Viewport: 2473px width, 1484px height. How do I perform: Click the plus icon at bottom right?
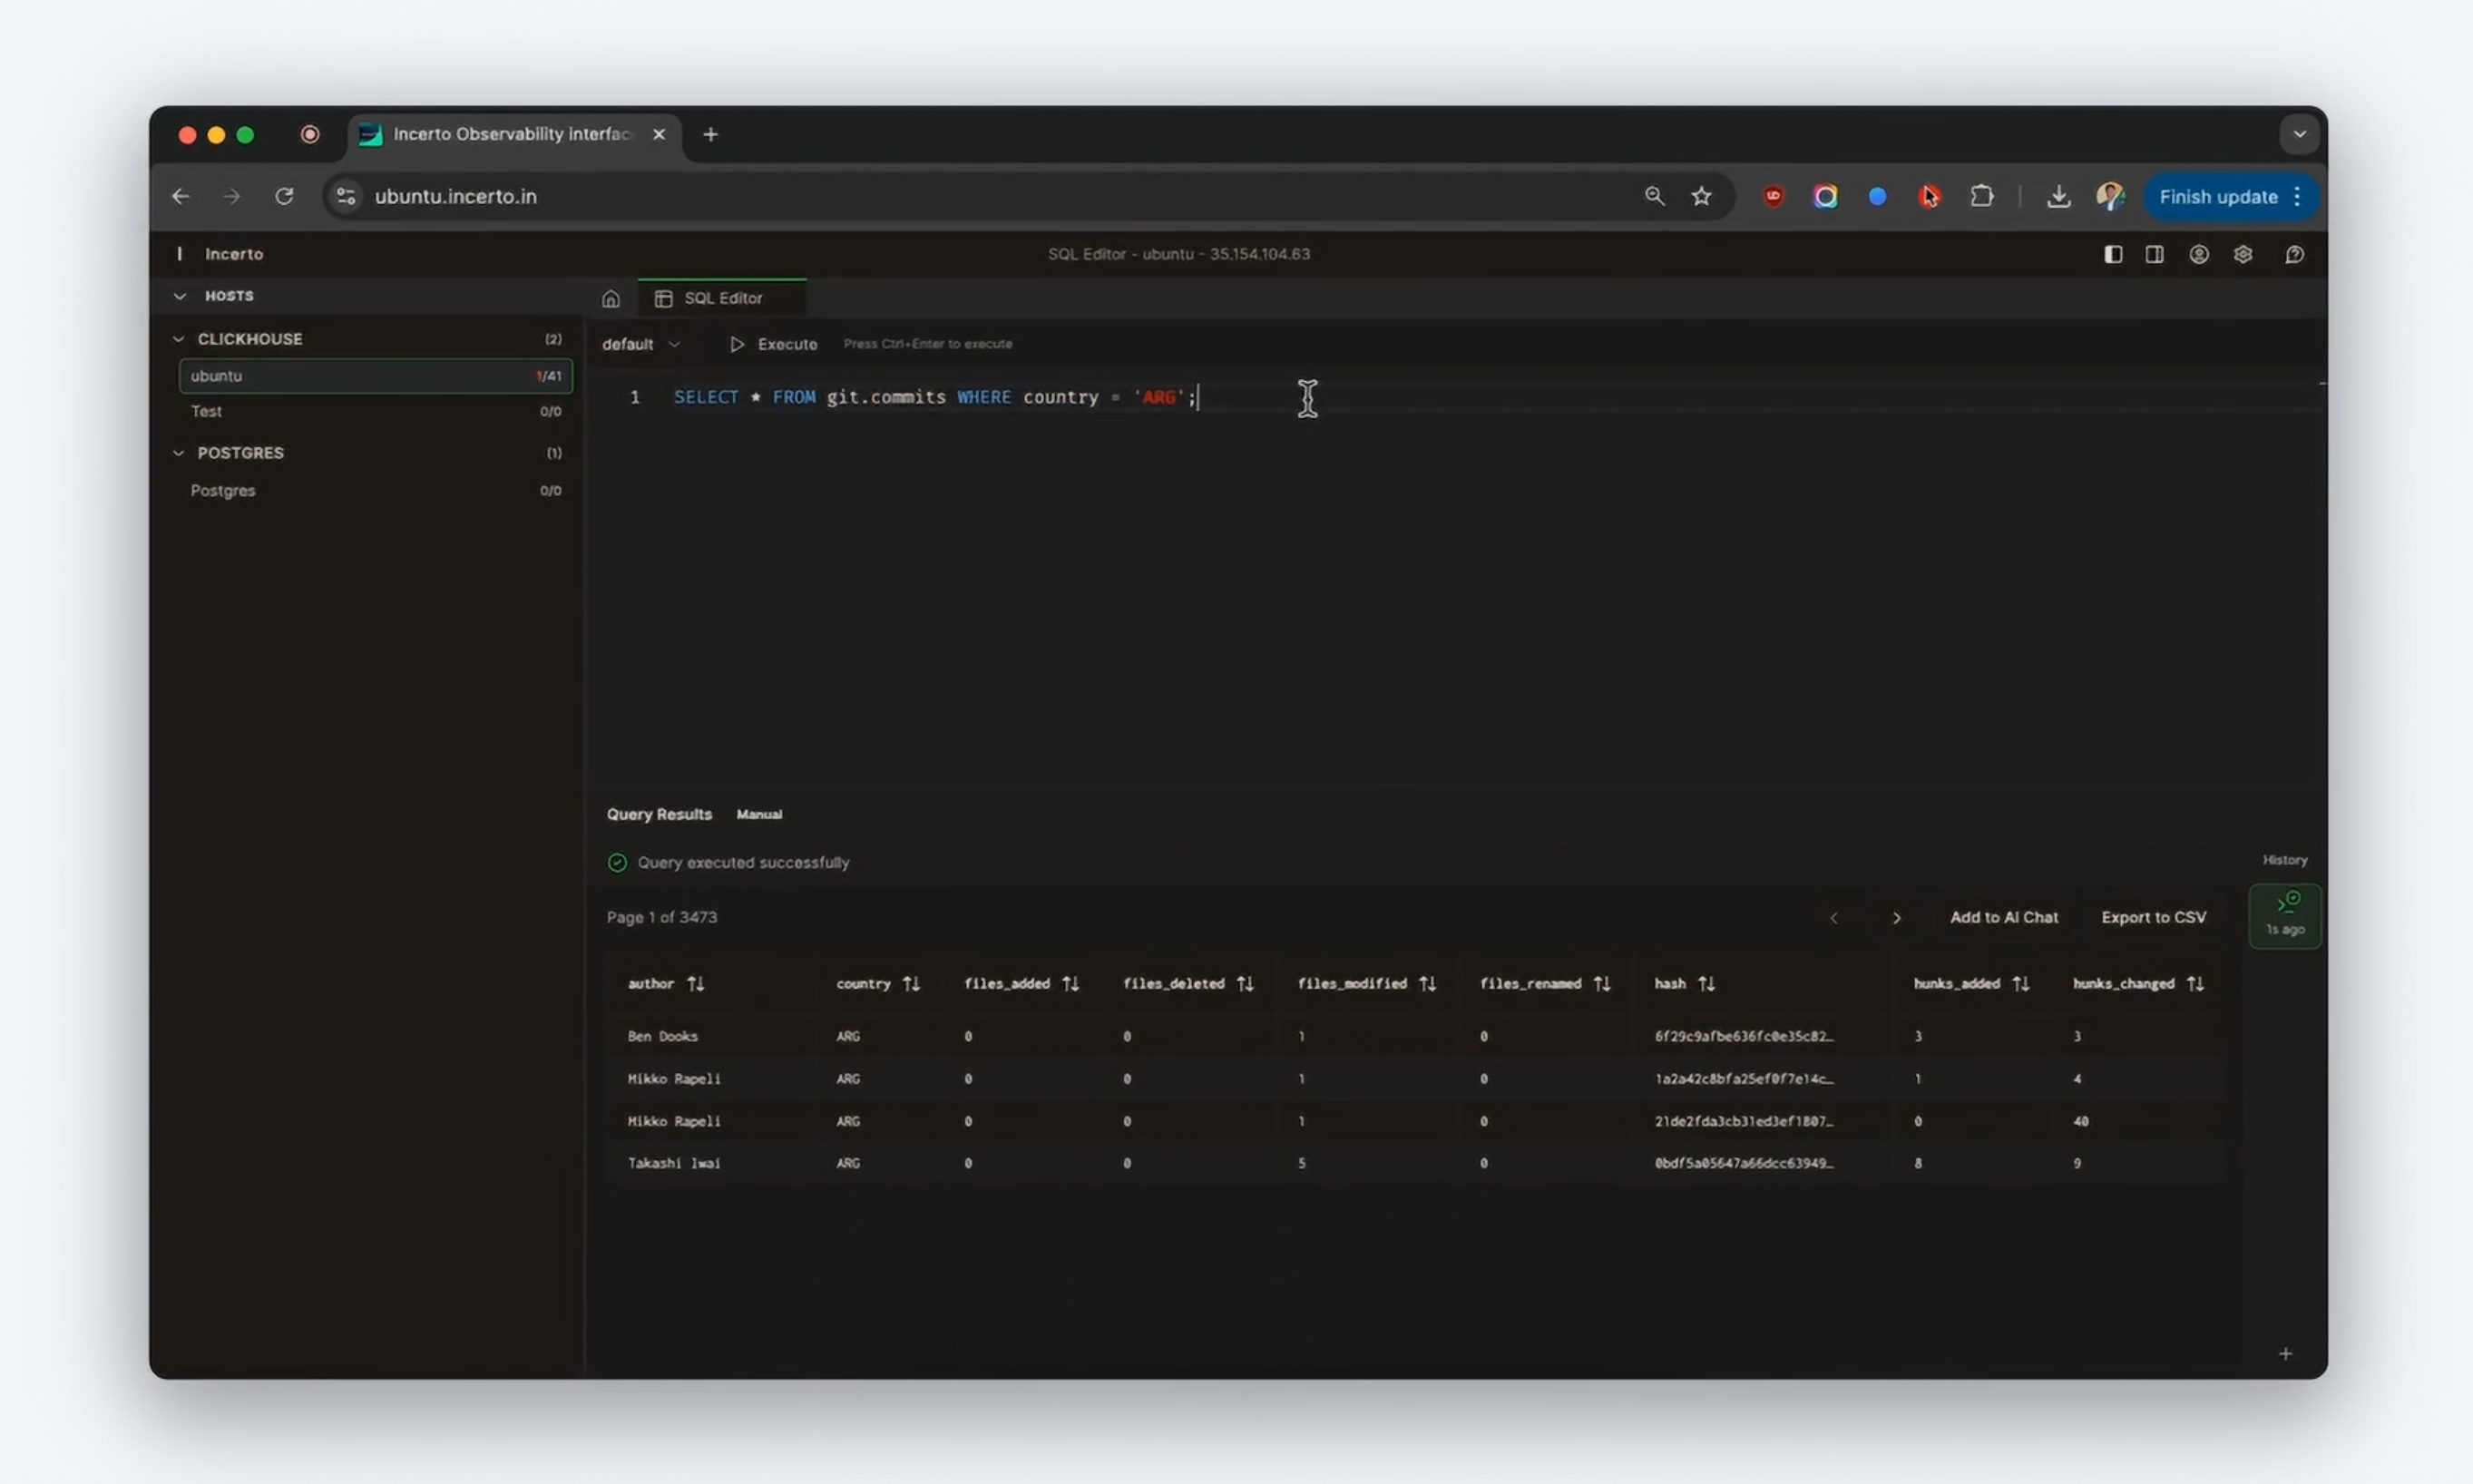click(2284, 1354)
